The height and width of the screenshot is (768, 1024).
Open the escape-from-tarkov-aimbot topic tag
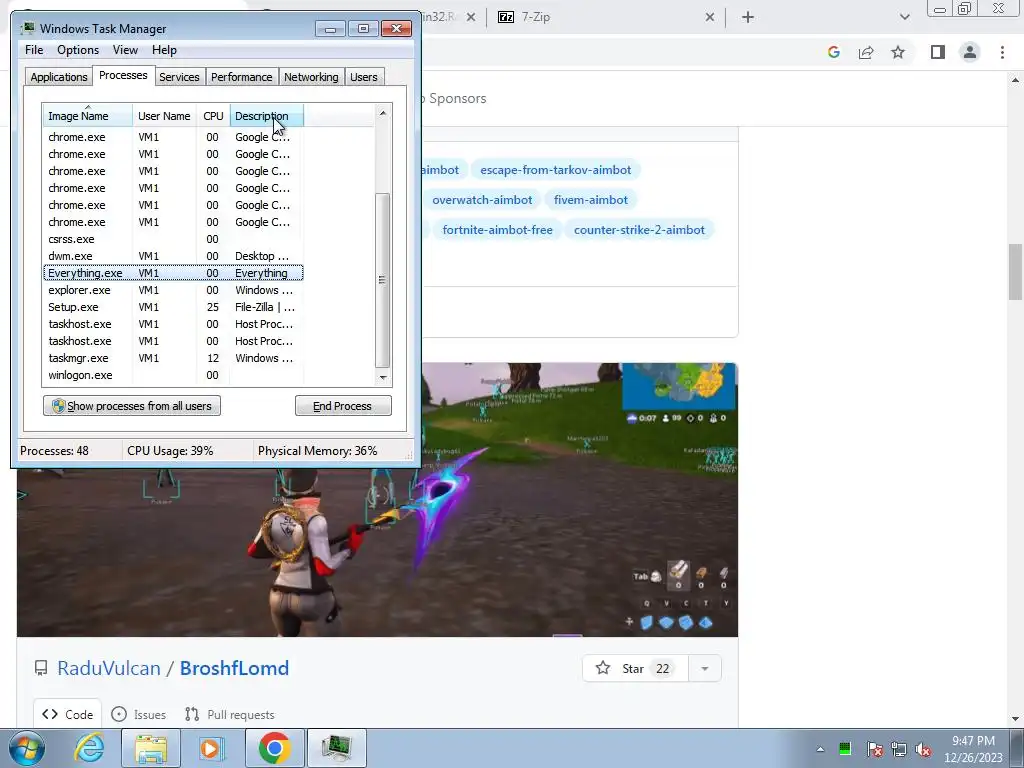pos(556,170)
